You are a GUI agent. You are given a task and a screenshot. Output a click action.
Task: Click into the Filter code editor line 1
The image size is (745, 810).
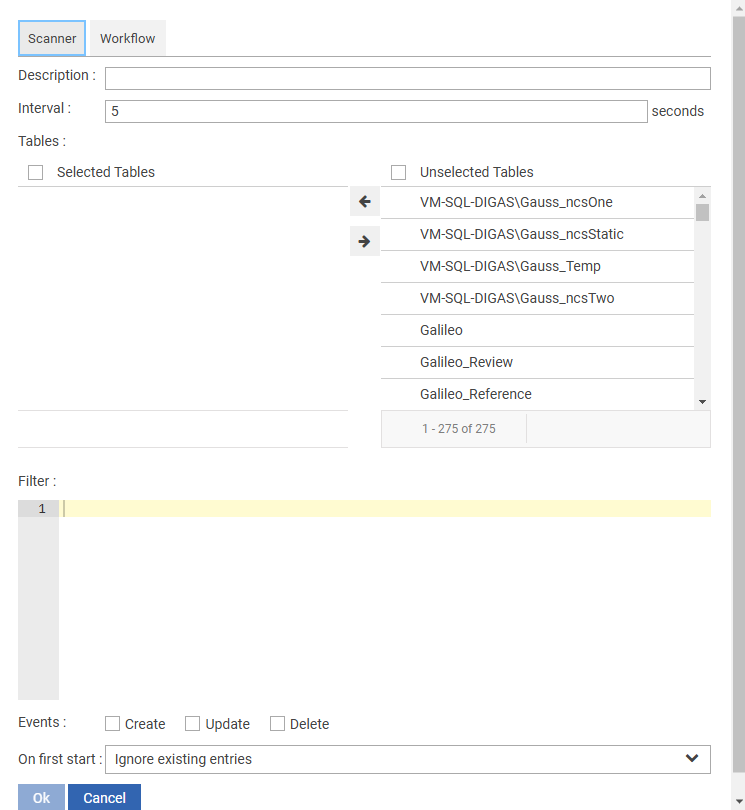click(385, 509)
